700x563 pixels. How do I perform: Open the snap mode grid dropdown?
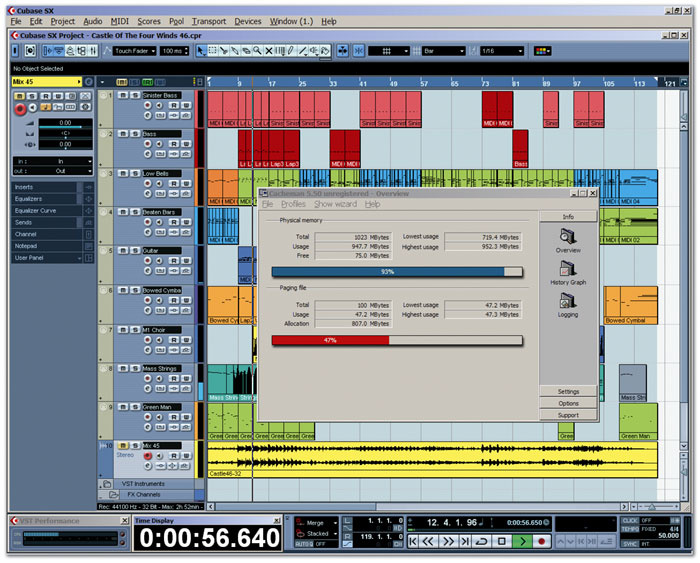pos(388,51)
